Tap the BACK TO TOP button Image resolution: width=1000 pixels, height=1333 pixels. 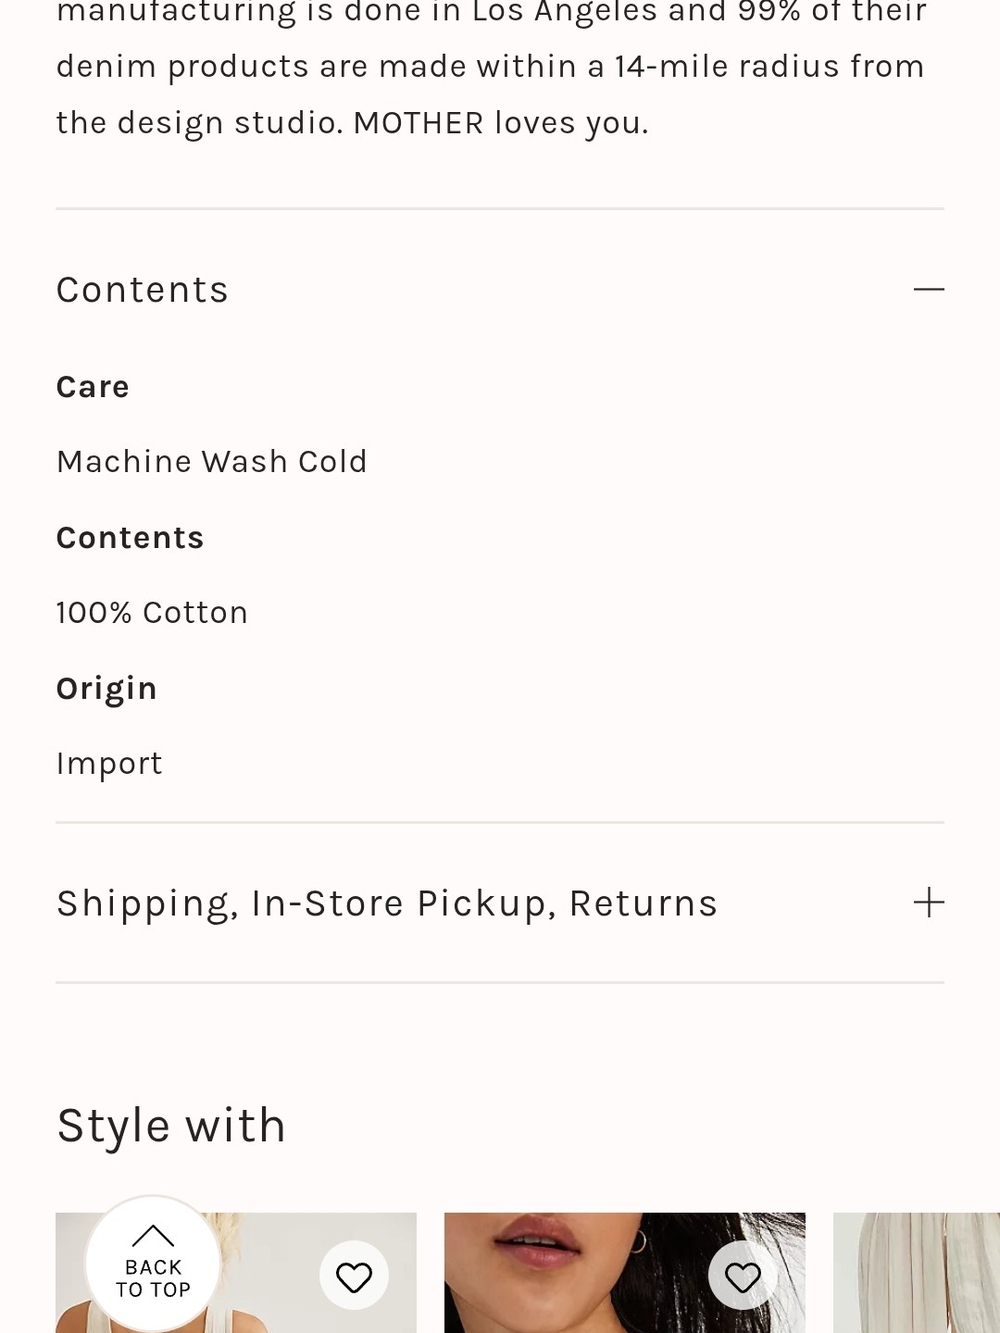[153, 1264]
